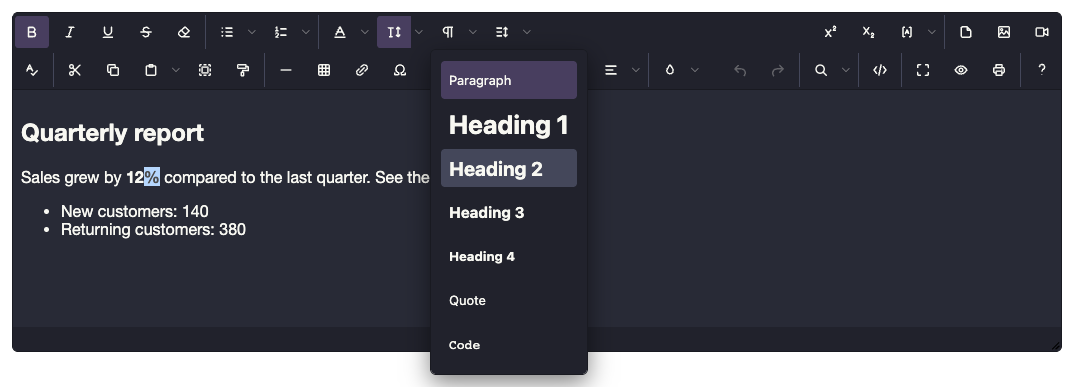Click the font color A icon
The image size is (1074, 387).
(340, 32)
